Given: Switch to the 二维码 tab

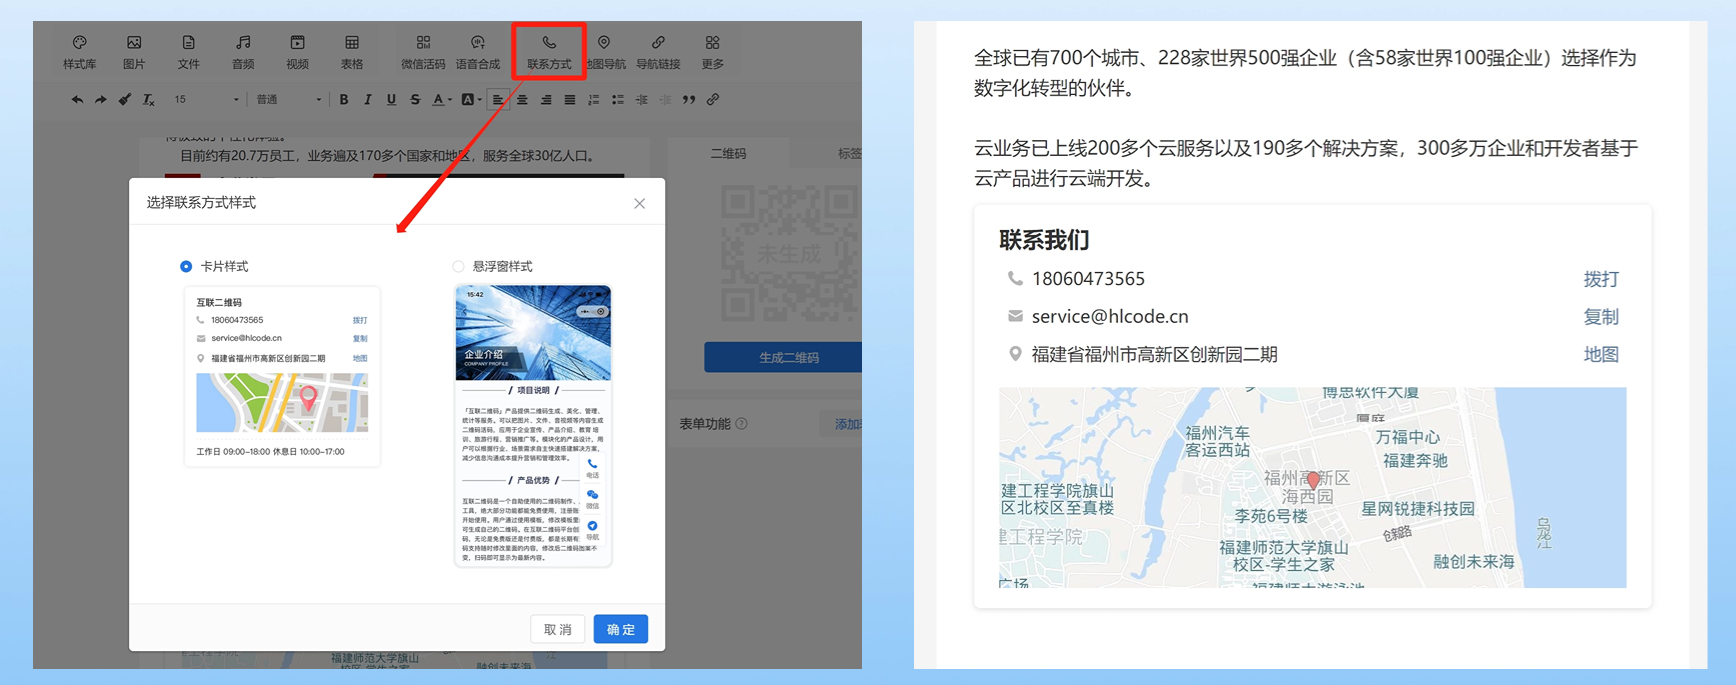Looking at the screenshot, I should pos(728,154).
